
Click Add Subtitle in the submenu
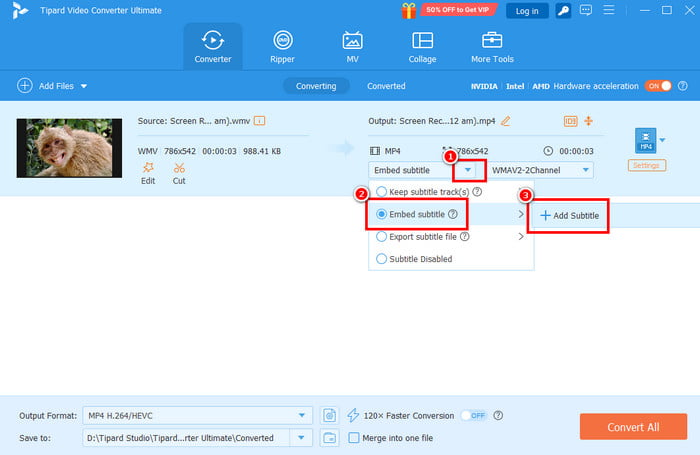[x=569, y=216]
